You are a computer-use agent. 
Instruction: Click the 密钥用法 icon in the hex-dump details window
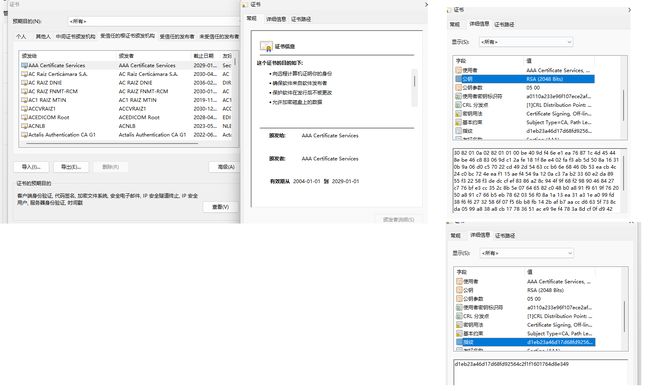[458, 114]
